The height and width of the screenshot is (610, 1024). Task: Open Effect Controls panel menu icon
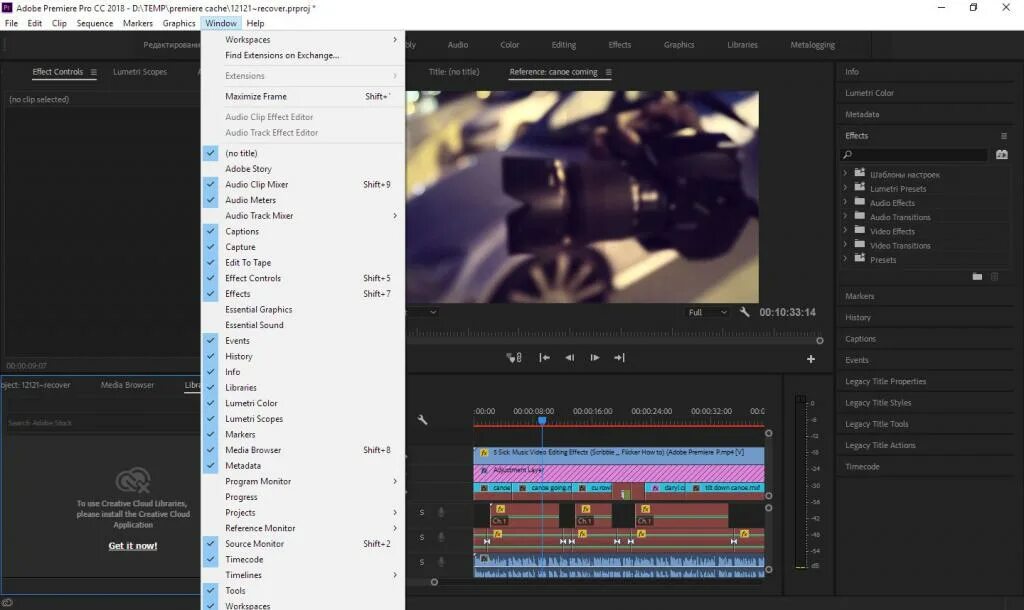(x=93, y=72)
